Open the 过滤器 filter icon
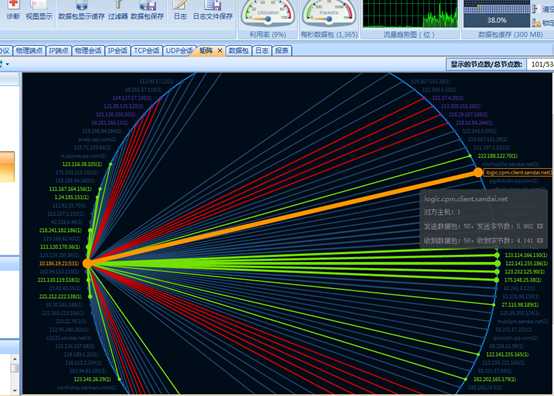 118,10
